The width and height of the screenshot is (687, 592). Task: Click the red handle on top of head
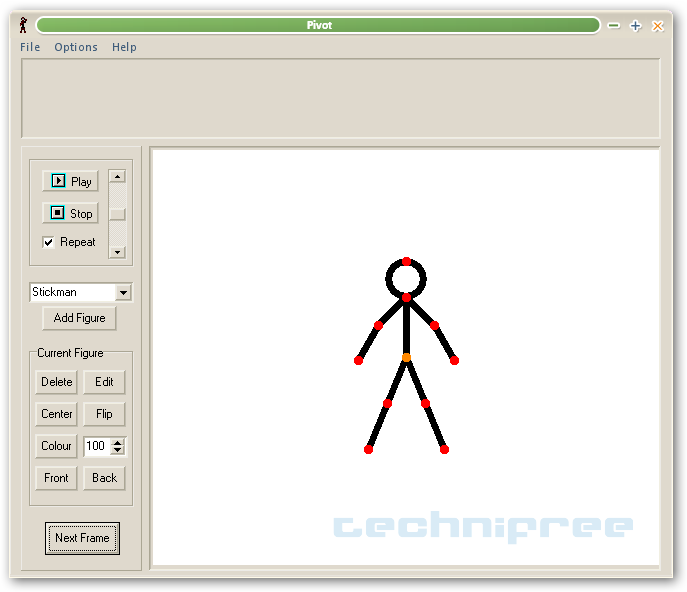[x=406, y=261]
